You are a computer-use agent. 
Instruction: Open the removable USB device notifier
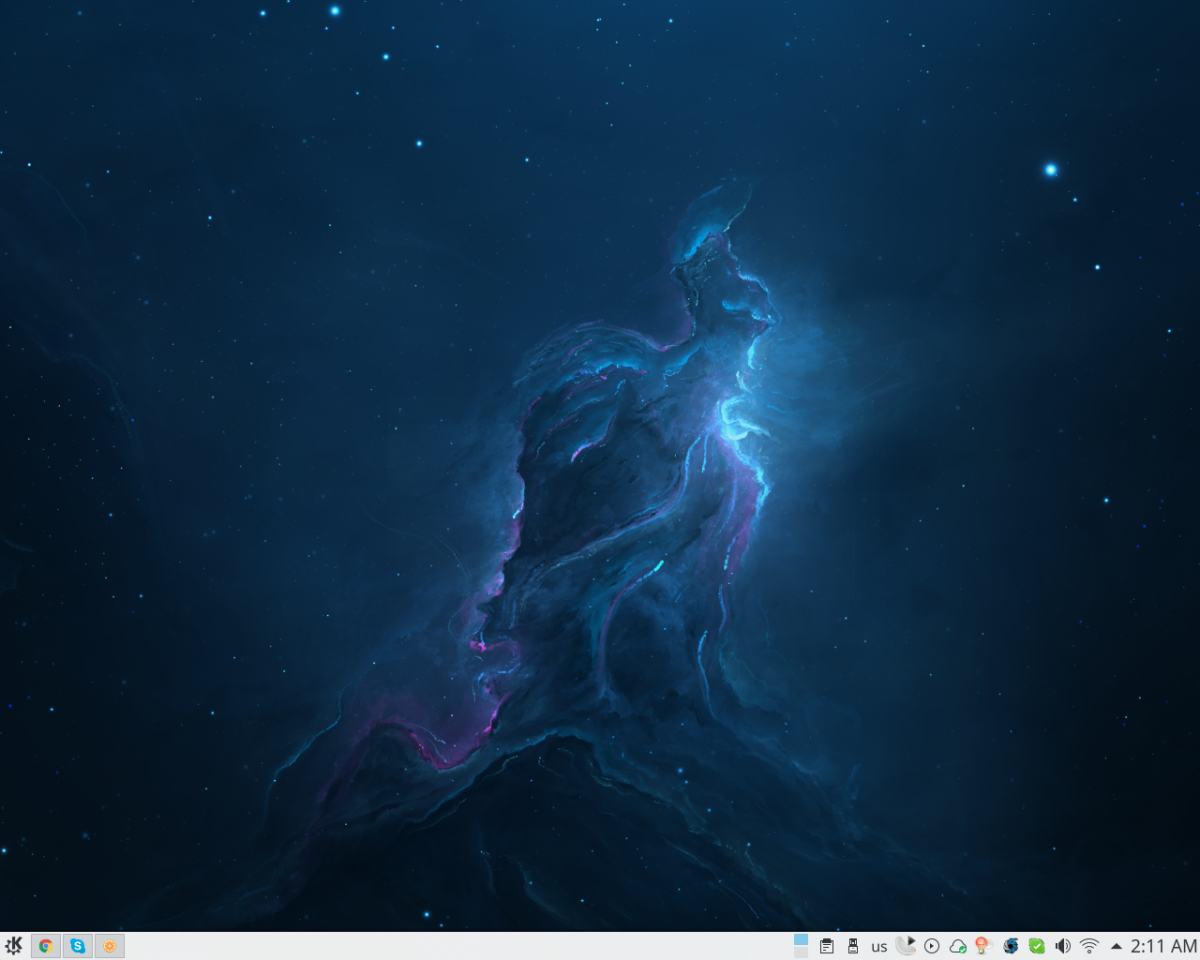[853, 946]
